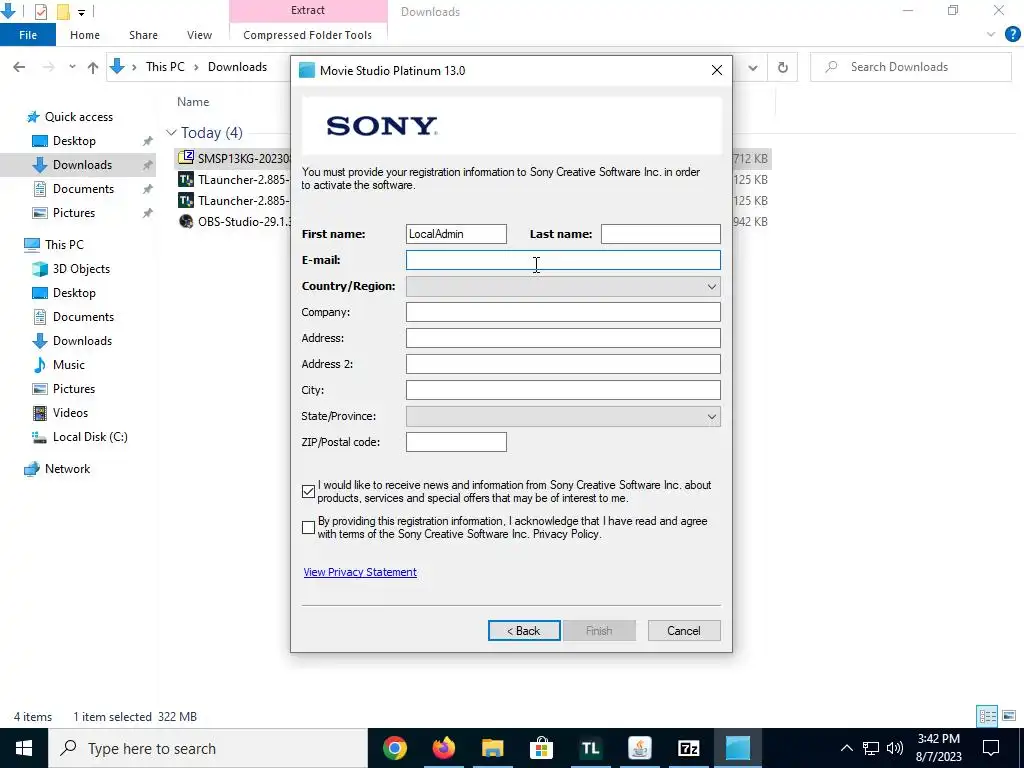The width and height of the screenshot is (1024, 768).
Task: Click the E-mail input field
Action: tap(563, 260)
